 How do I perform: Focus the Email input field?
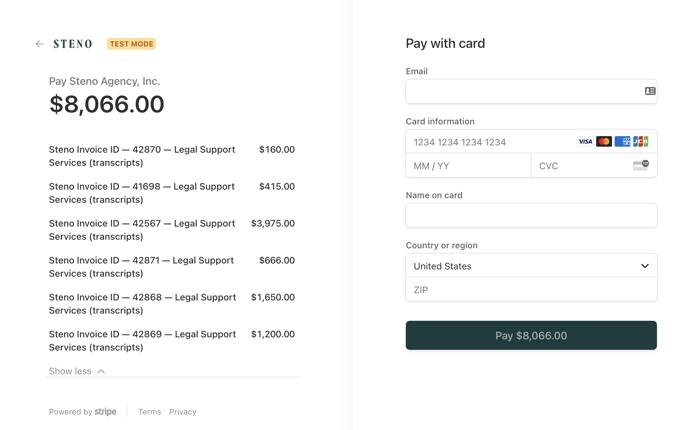[x=531, y=91]
